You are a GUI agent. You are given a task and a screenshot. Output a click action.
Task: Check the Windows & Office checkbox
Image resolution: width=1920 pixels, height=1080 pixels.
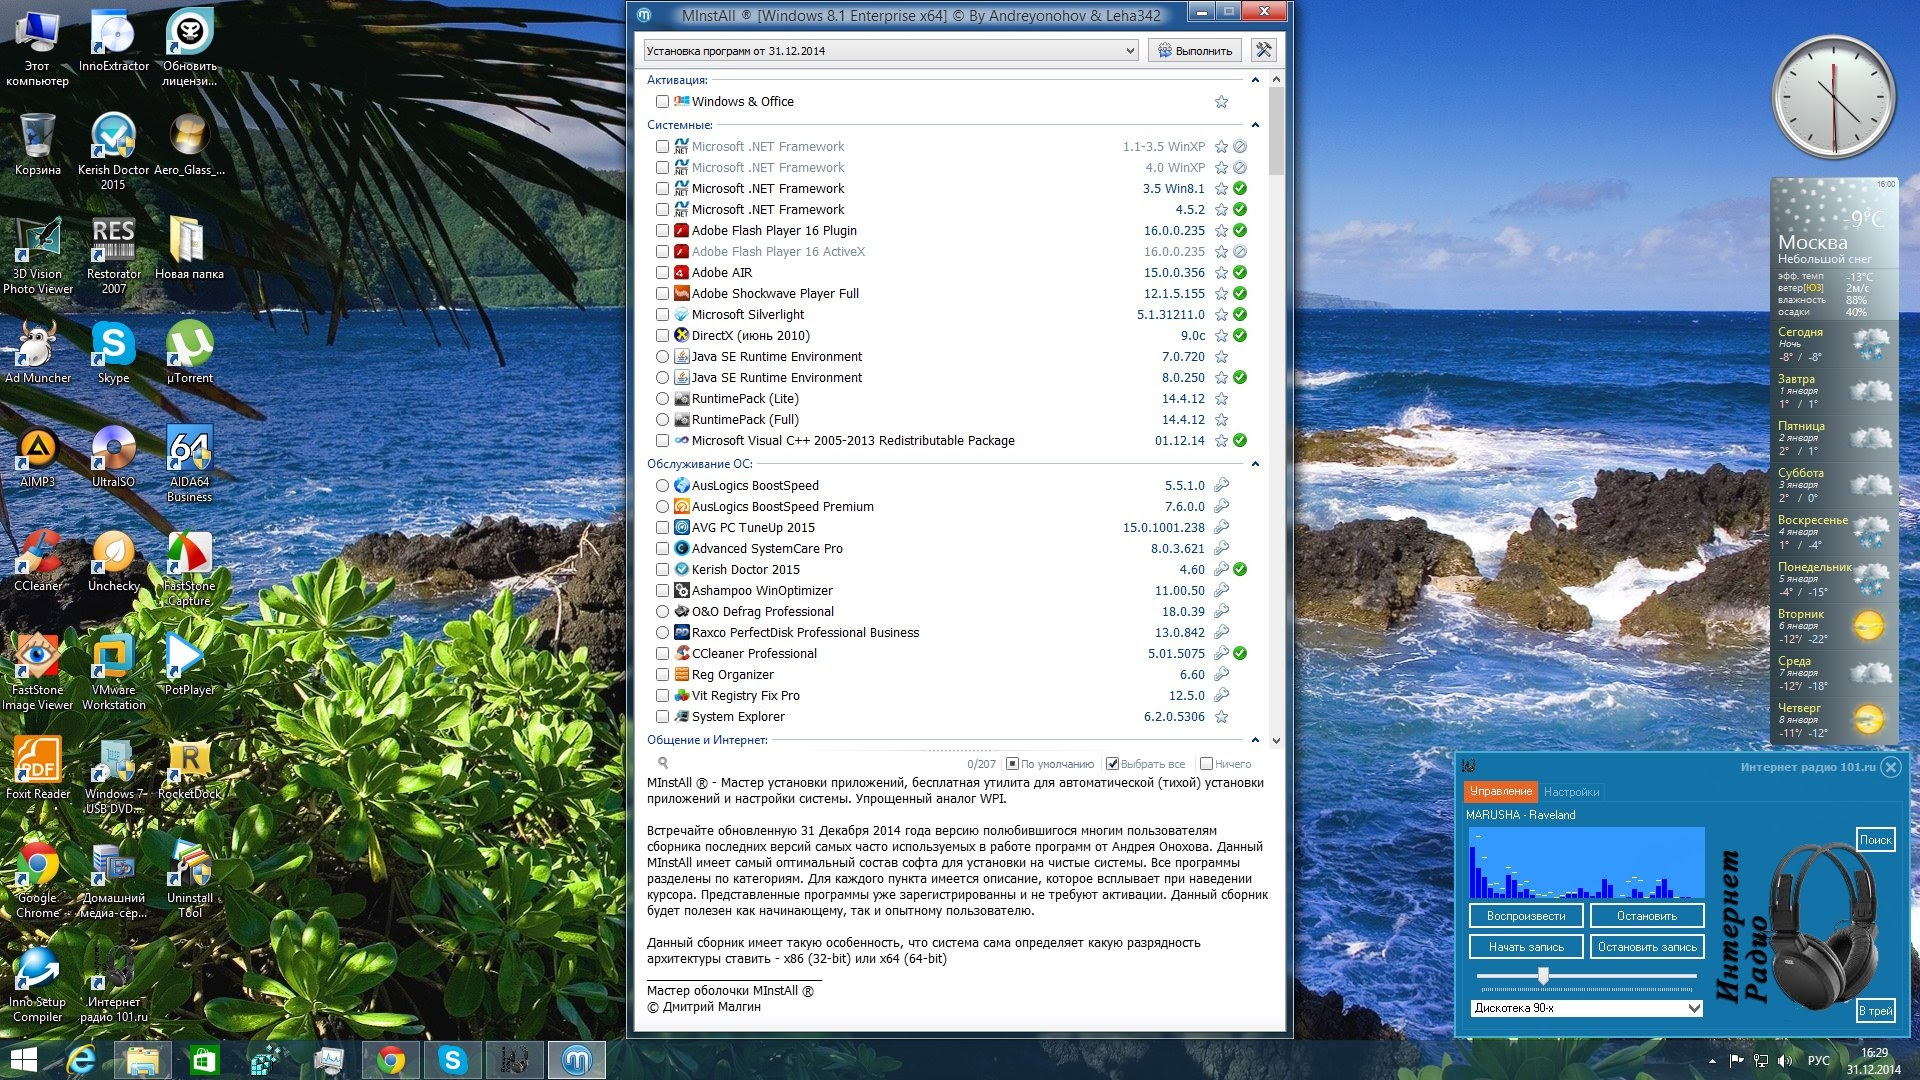(x=662, y=101)
